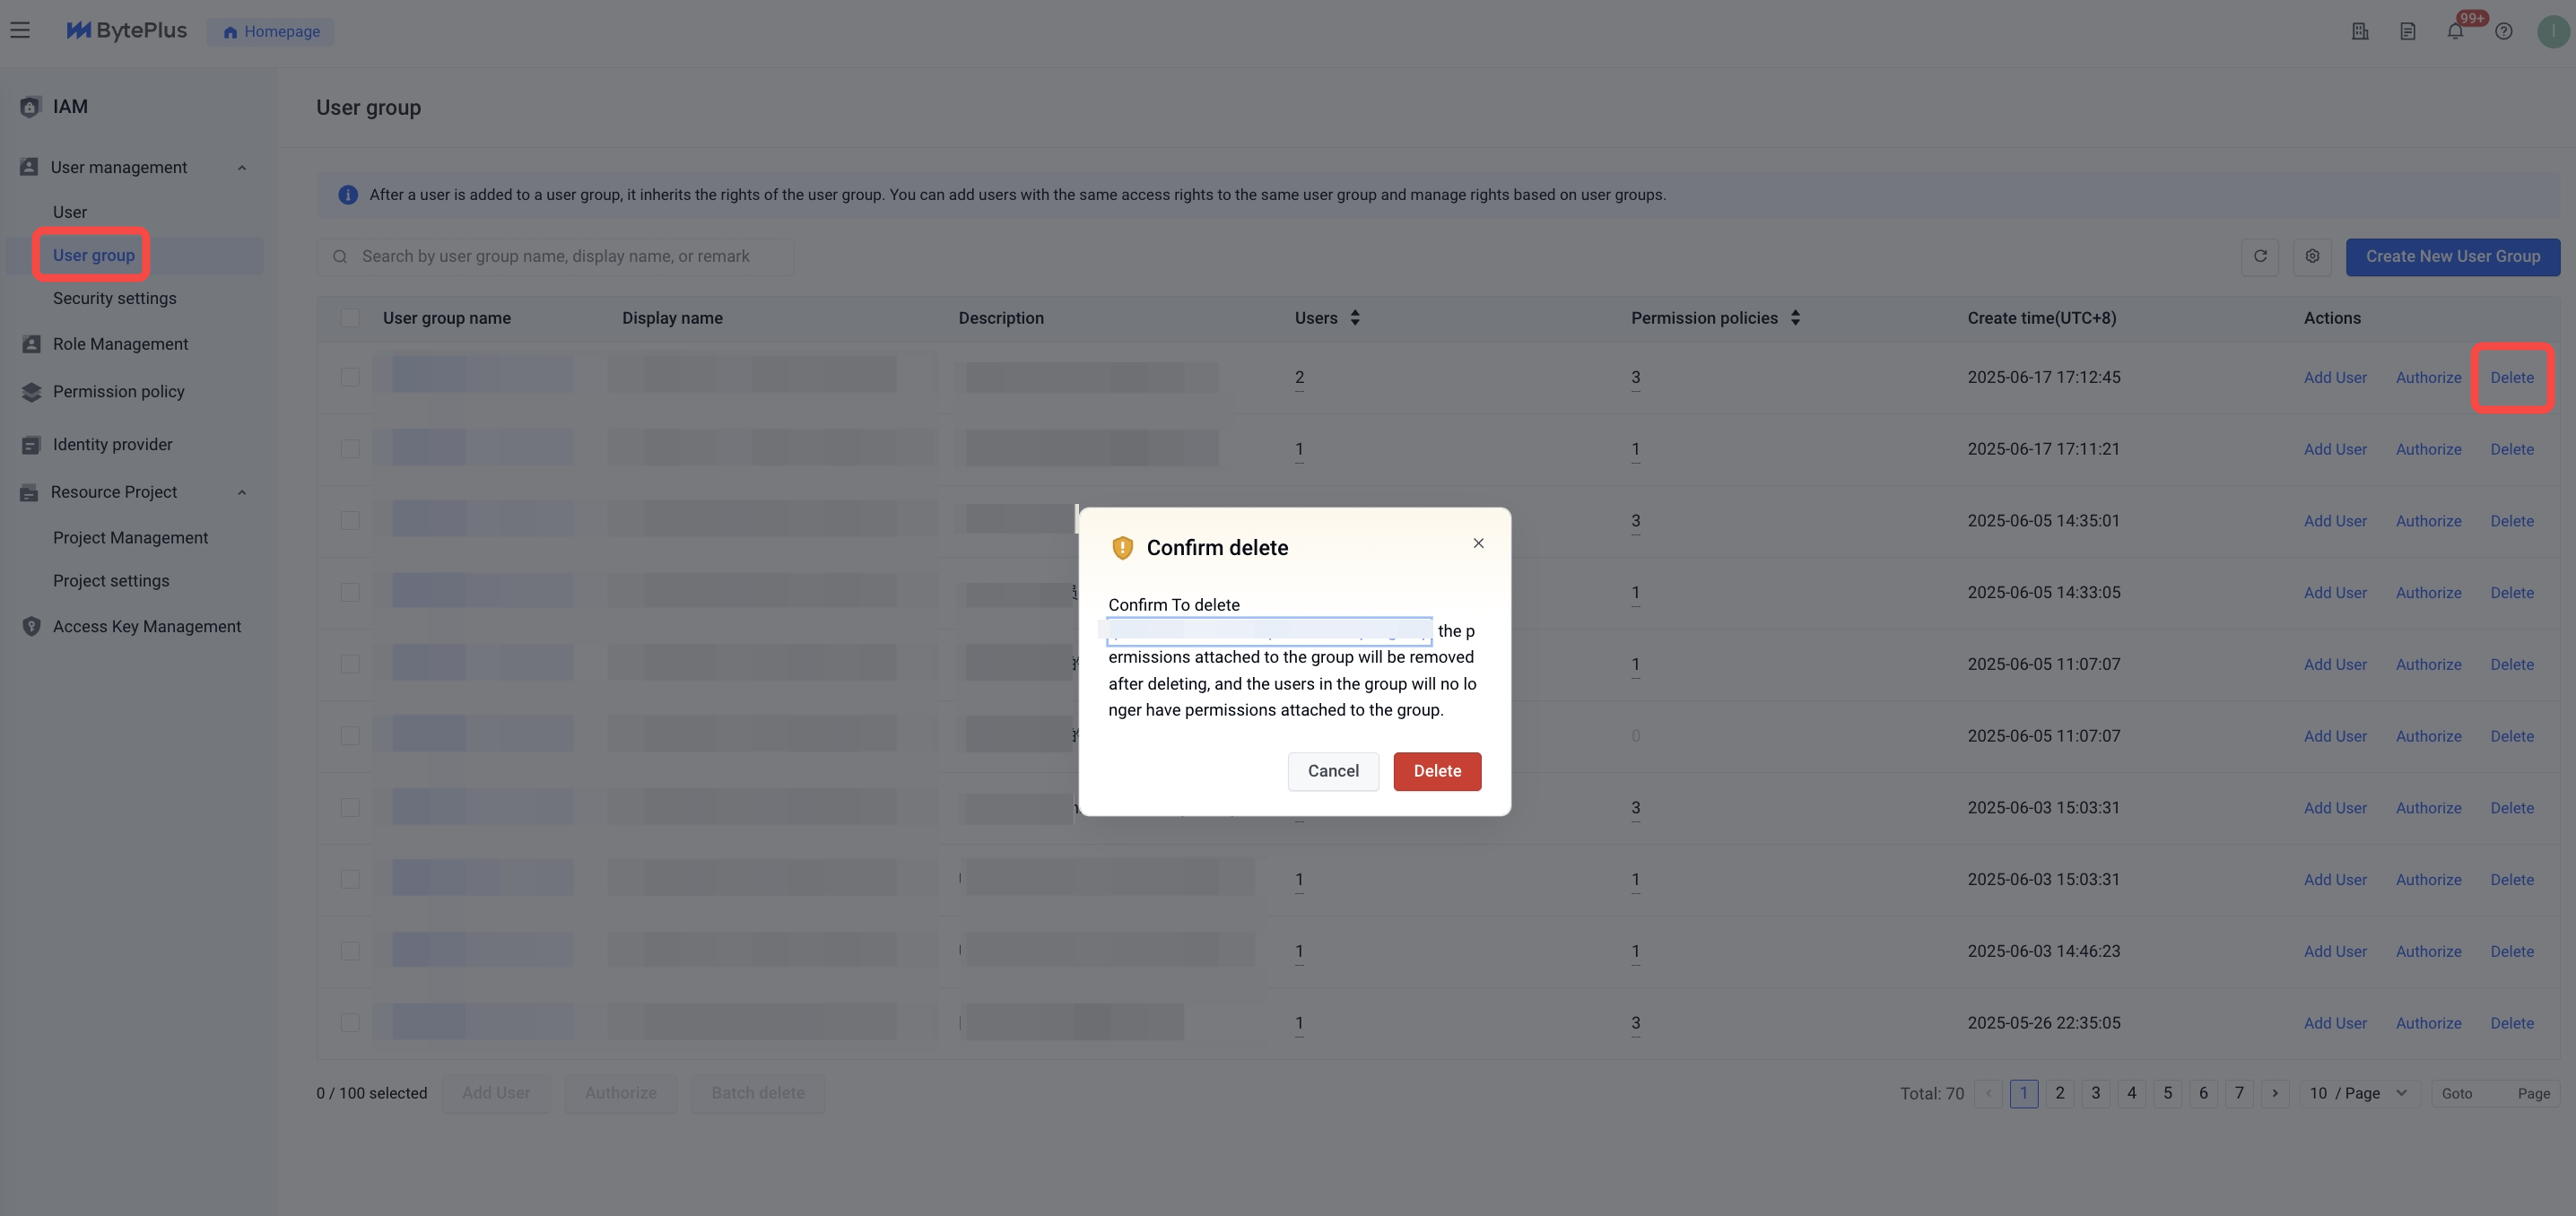2576x1216 pixels.
Task: Go to Security settings menu item
Action: (114, 298)
